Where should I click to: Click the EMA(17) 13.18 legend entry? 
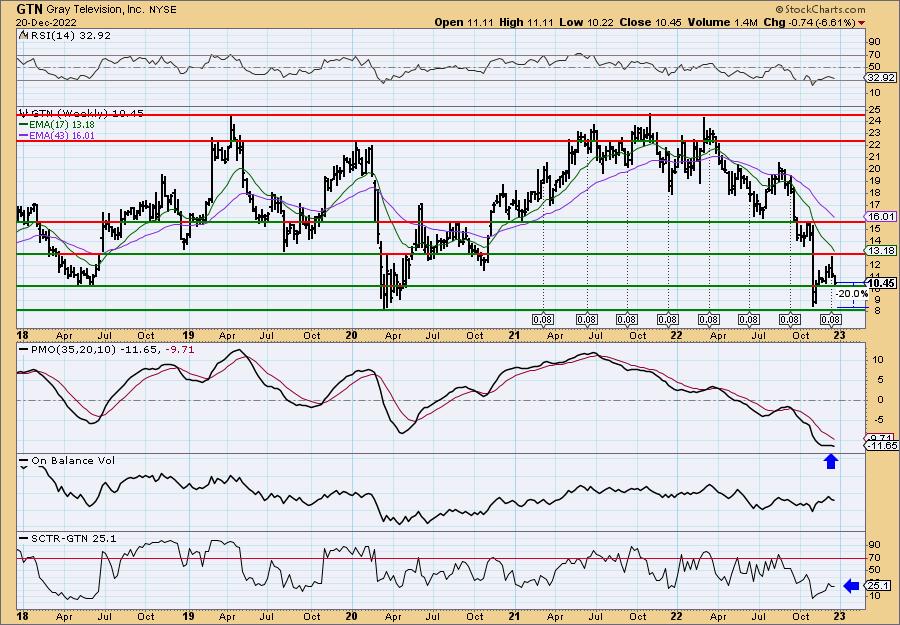click(63, 125)
